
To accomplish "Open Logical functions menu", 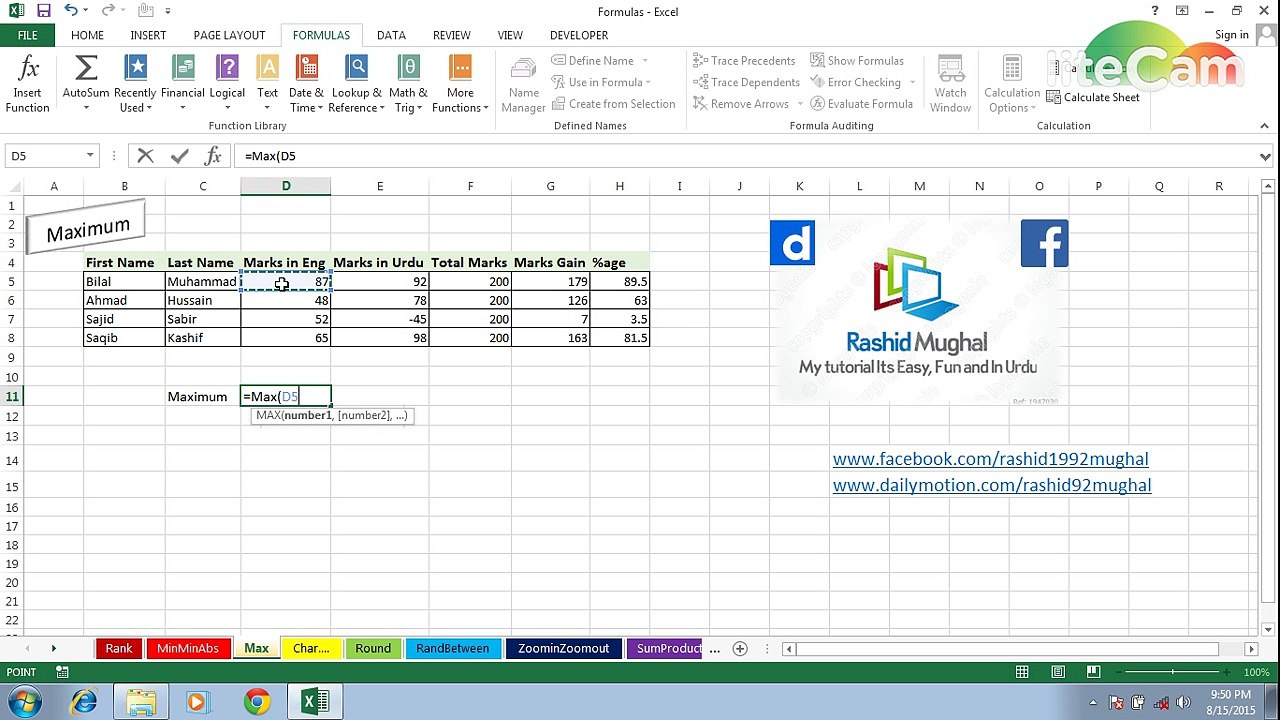I will click(x=227, y=84).
